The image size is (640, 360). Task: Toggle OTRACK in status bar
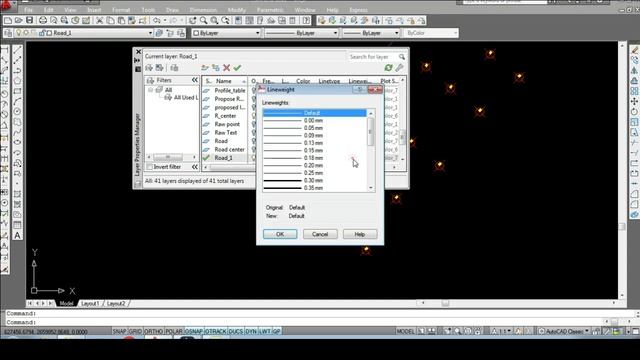(x=216, y=331)
